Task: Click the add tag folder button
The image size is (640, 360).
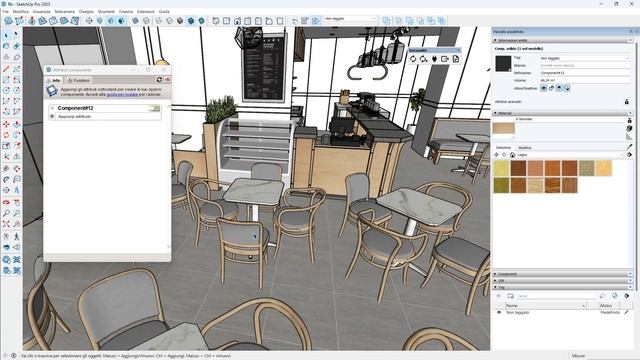Action: [510, 296]
